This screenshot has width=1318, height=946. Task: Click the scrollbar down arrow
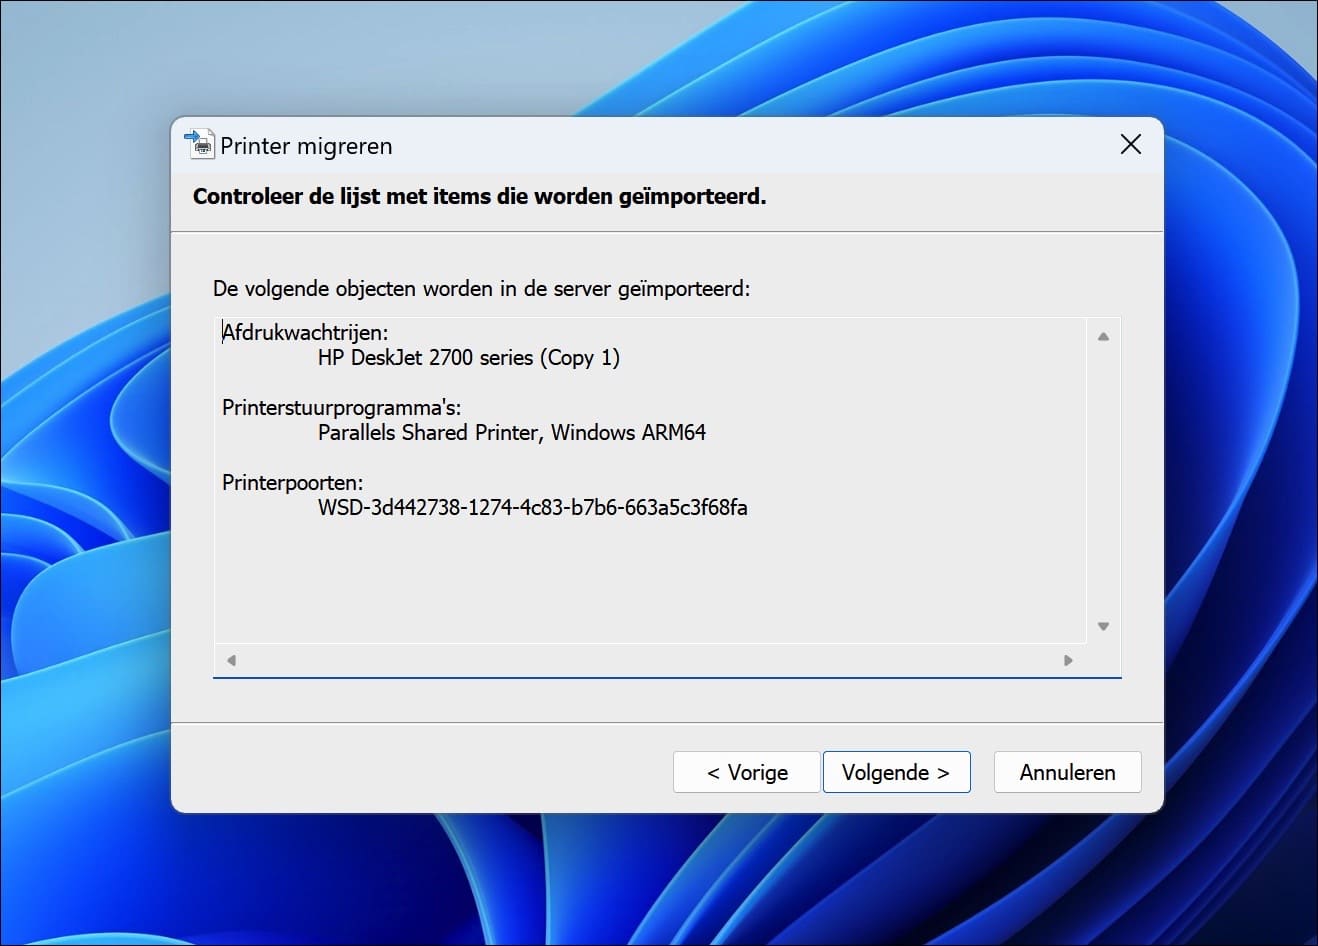(x=1103, y=625)
